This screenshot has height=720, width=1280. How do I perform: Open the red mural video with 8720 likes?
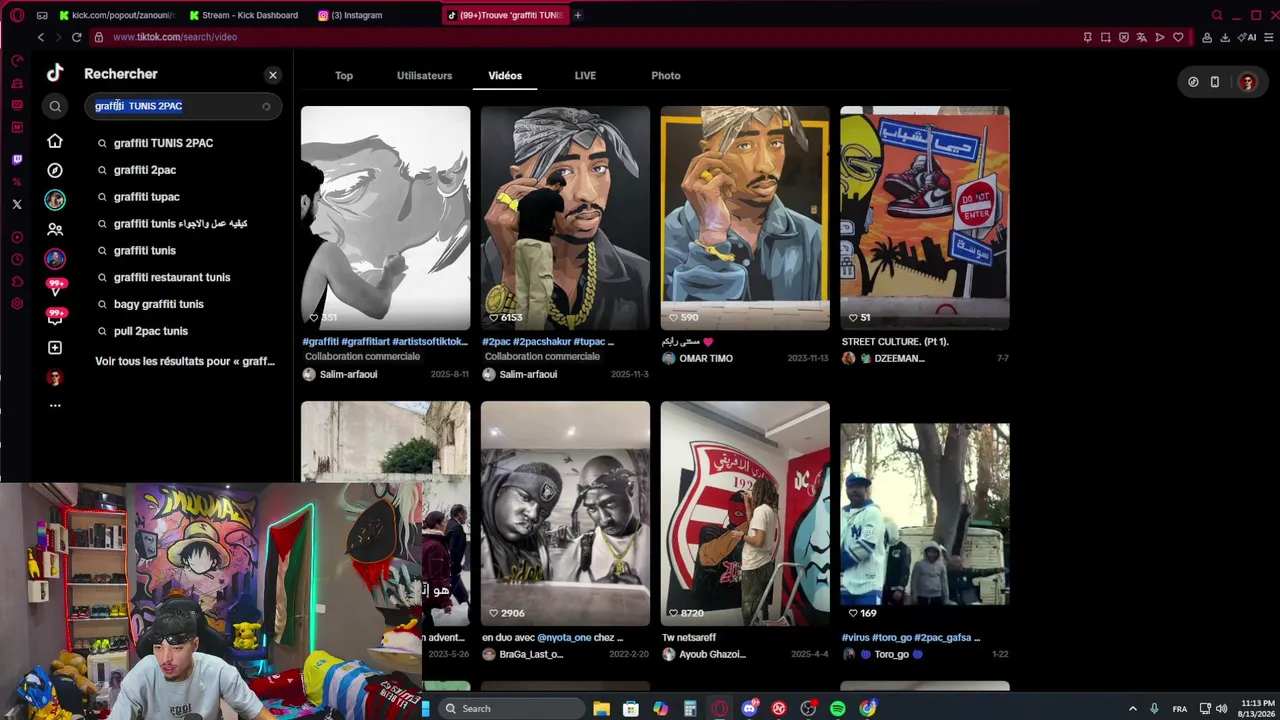(x=745, y=514)
